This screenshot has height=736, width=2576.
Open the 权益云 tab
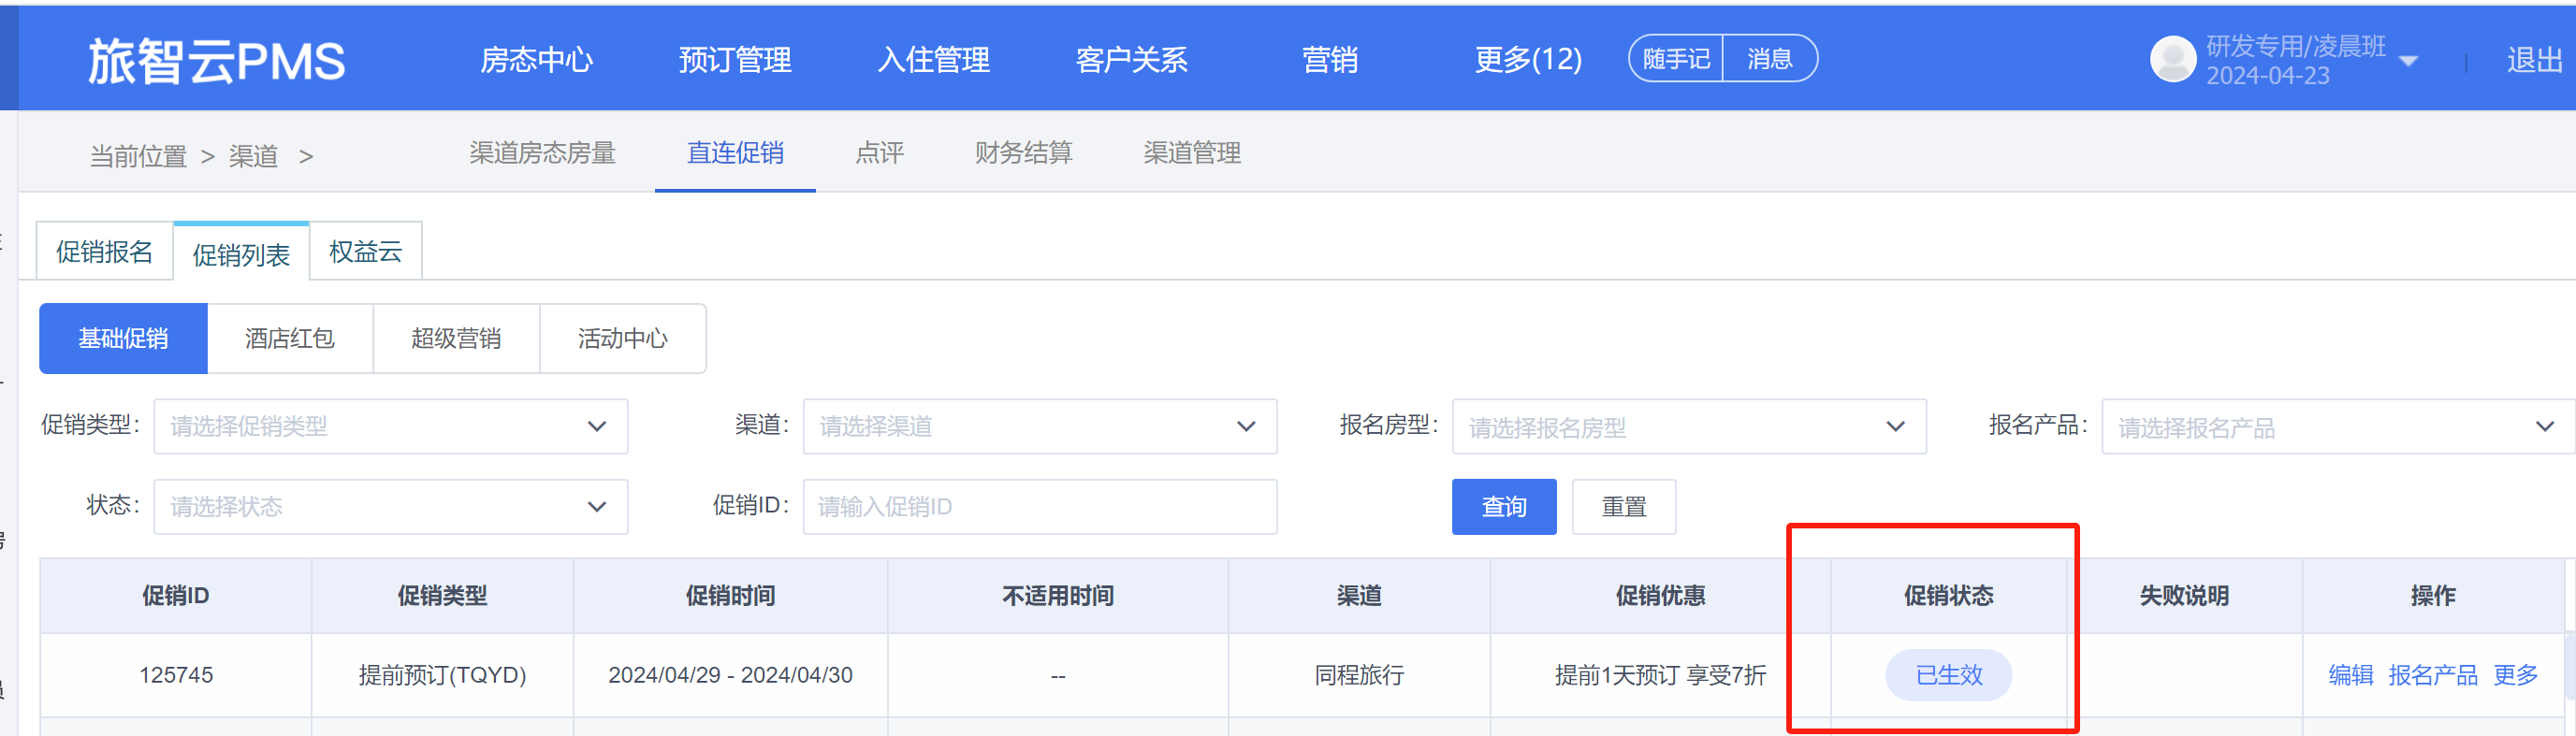click(x=365, y=251)
